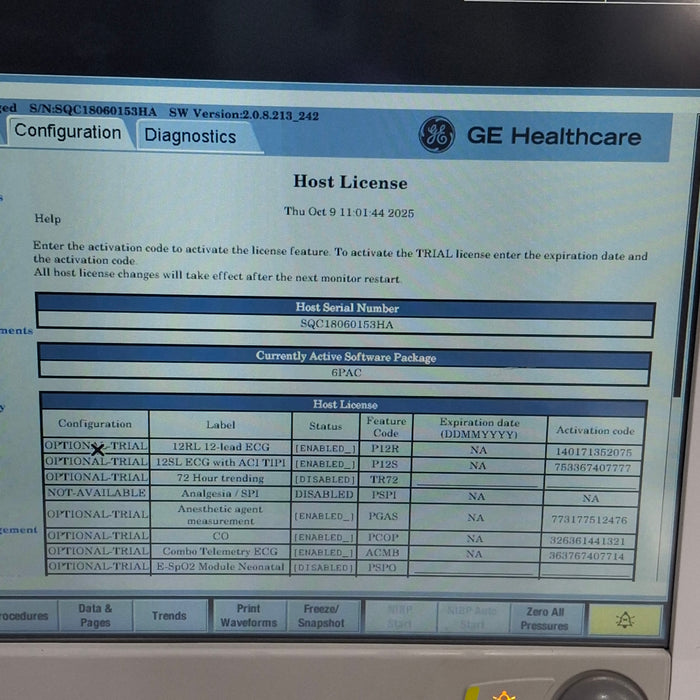Open the Data & Pages menu

[x=95, y=616]
